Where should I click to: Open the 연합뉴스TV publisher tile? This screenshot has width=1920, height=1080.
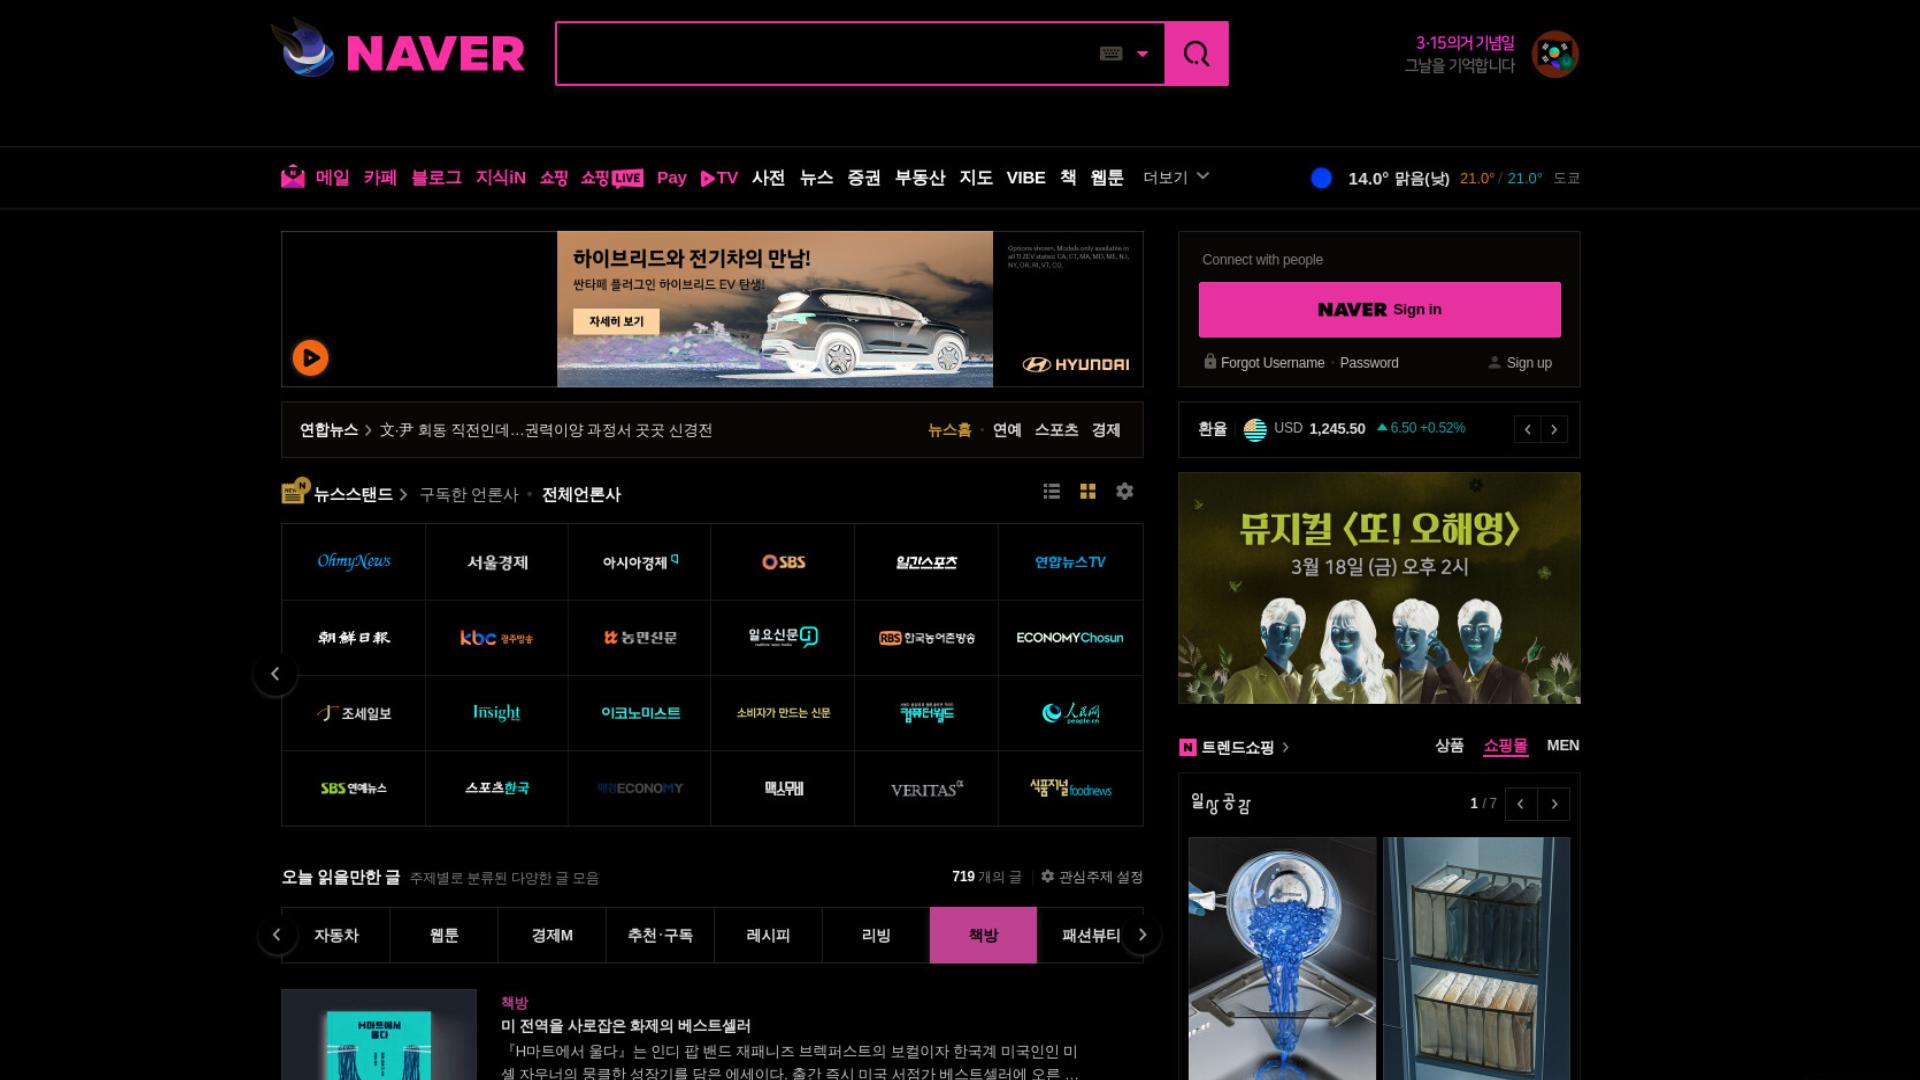1070,562
